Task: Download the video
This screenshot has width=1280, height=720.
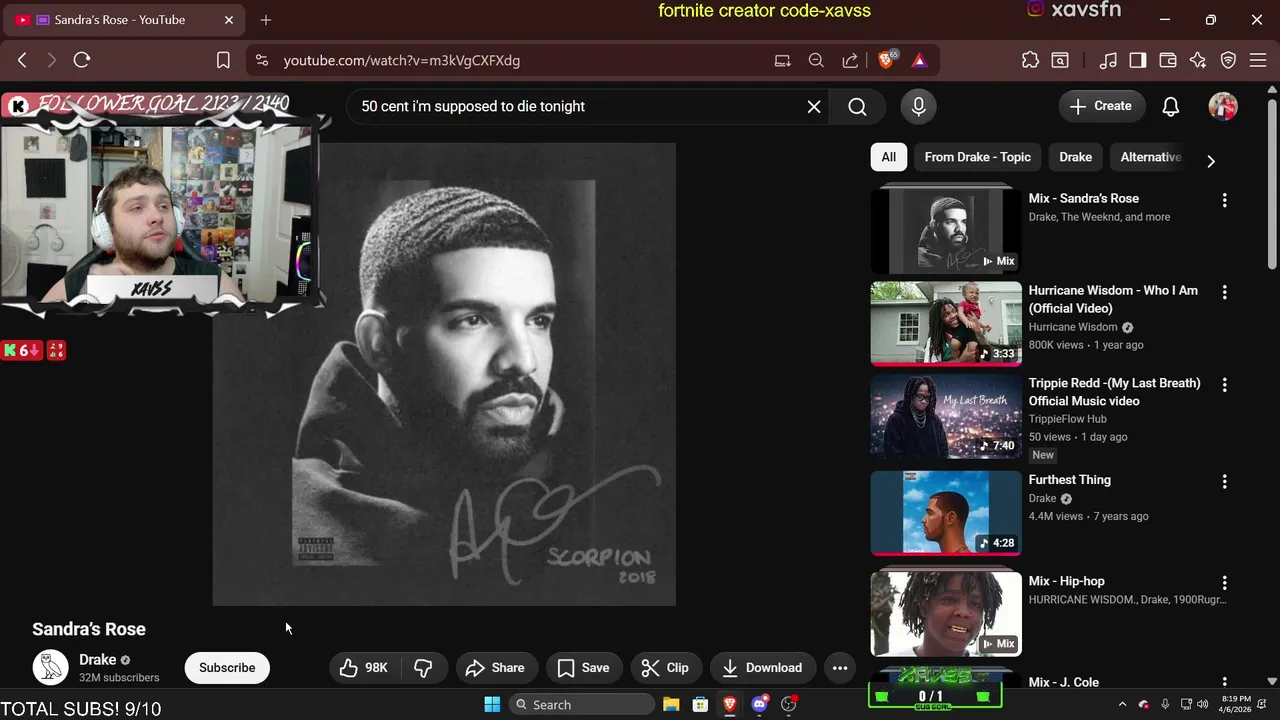Action: tap(763, 668)
